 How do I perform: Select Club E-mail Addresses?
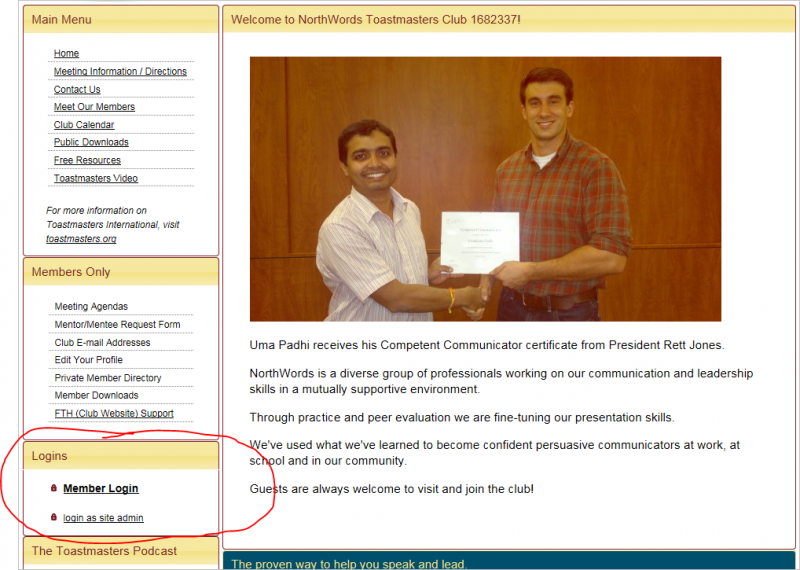pyautogui.click(x=102, y=342)
